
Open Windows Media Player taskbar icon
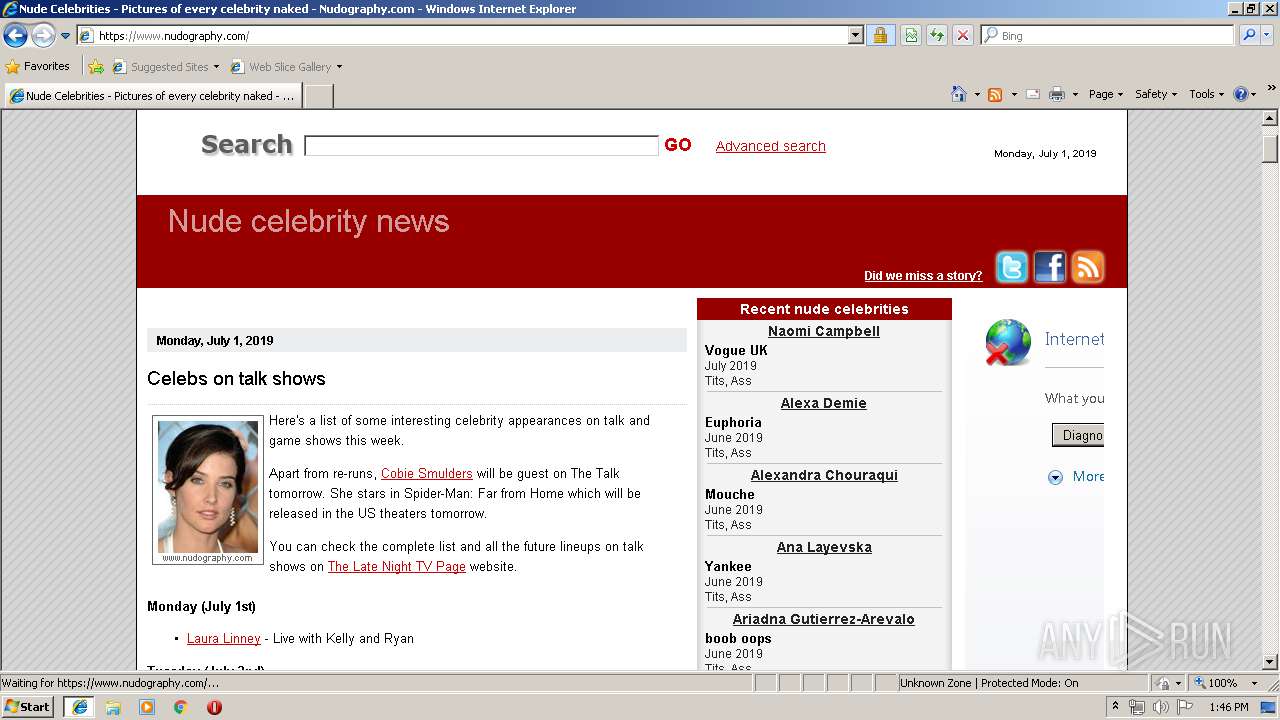147,707
